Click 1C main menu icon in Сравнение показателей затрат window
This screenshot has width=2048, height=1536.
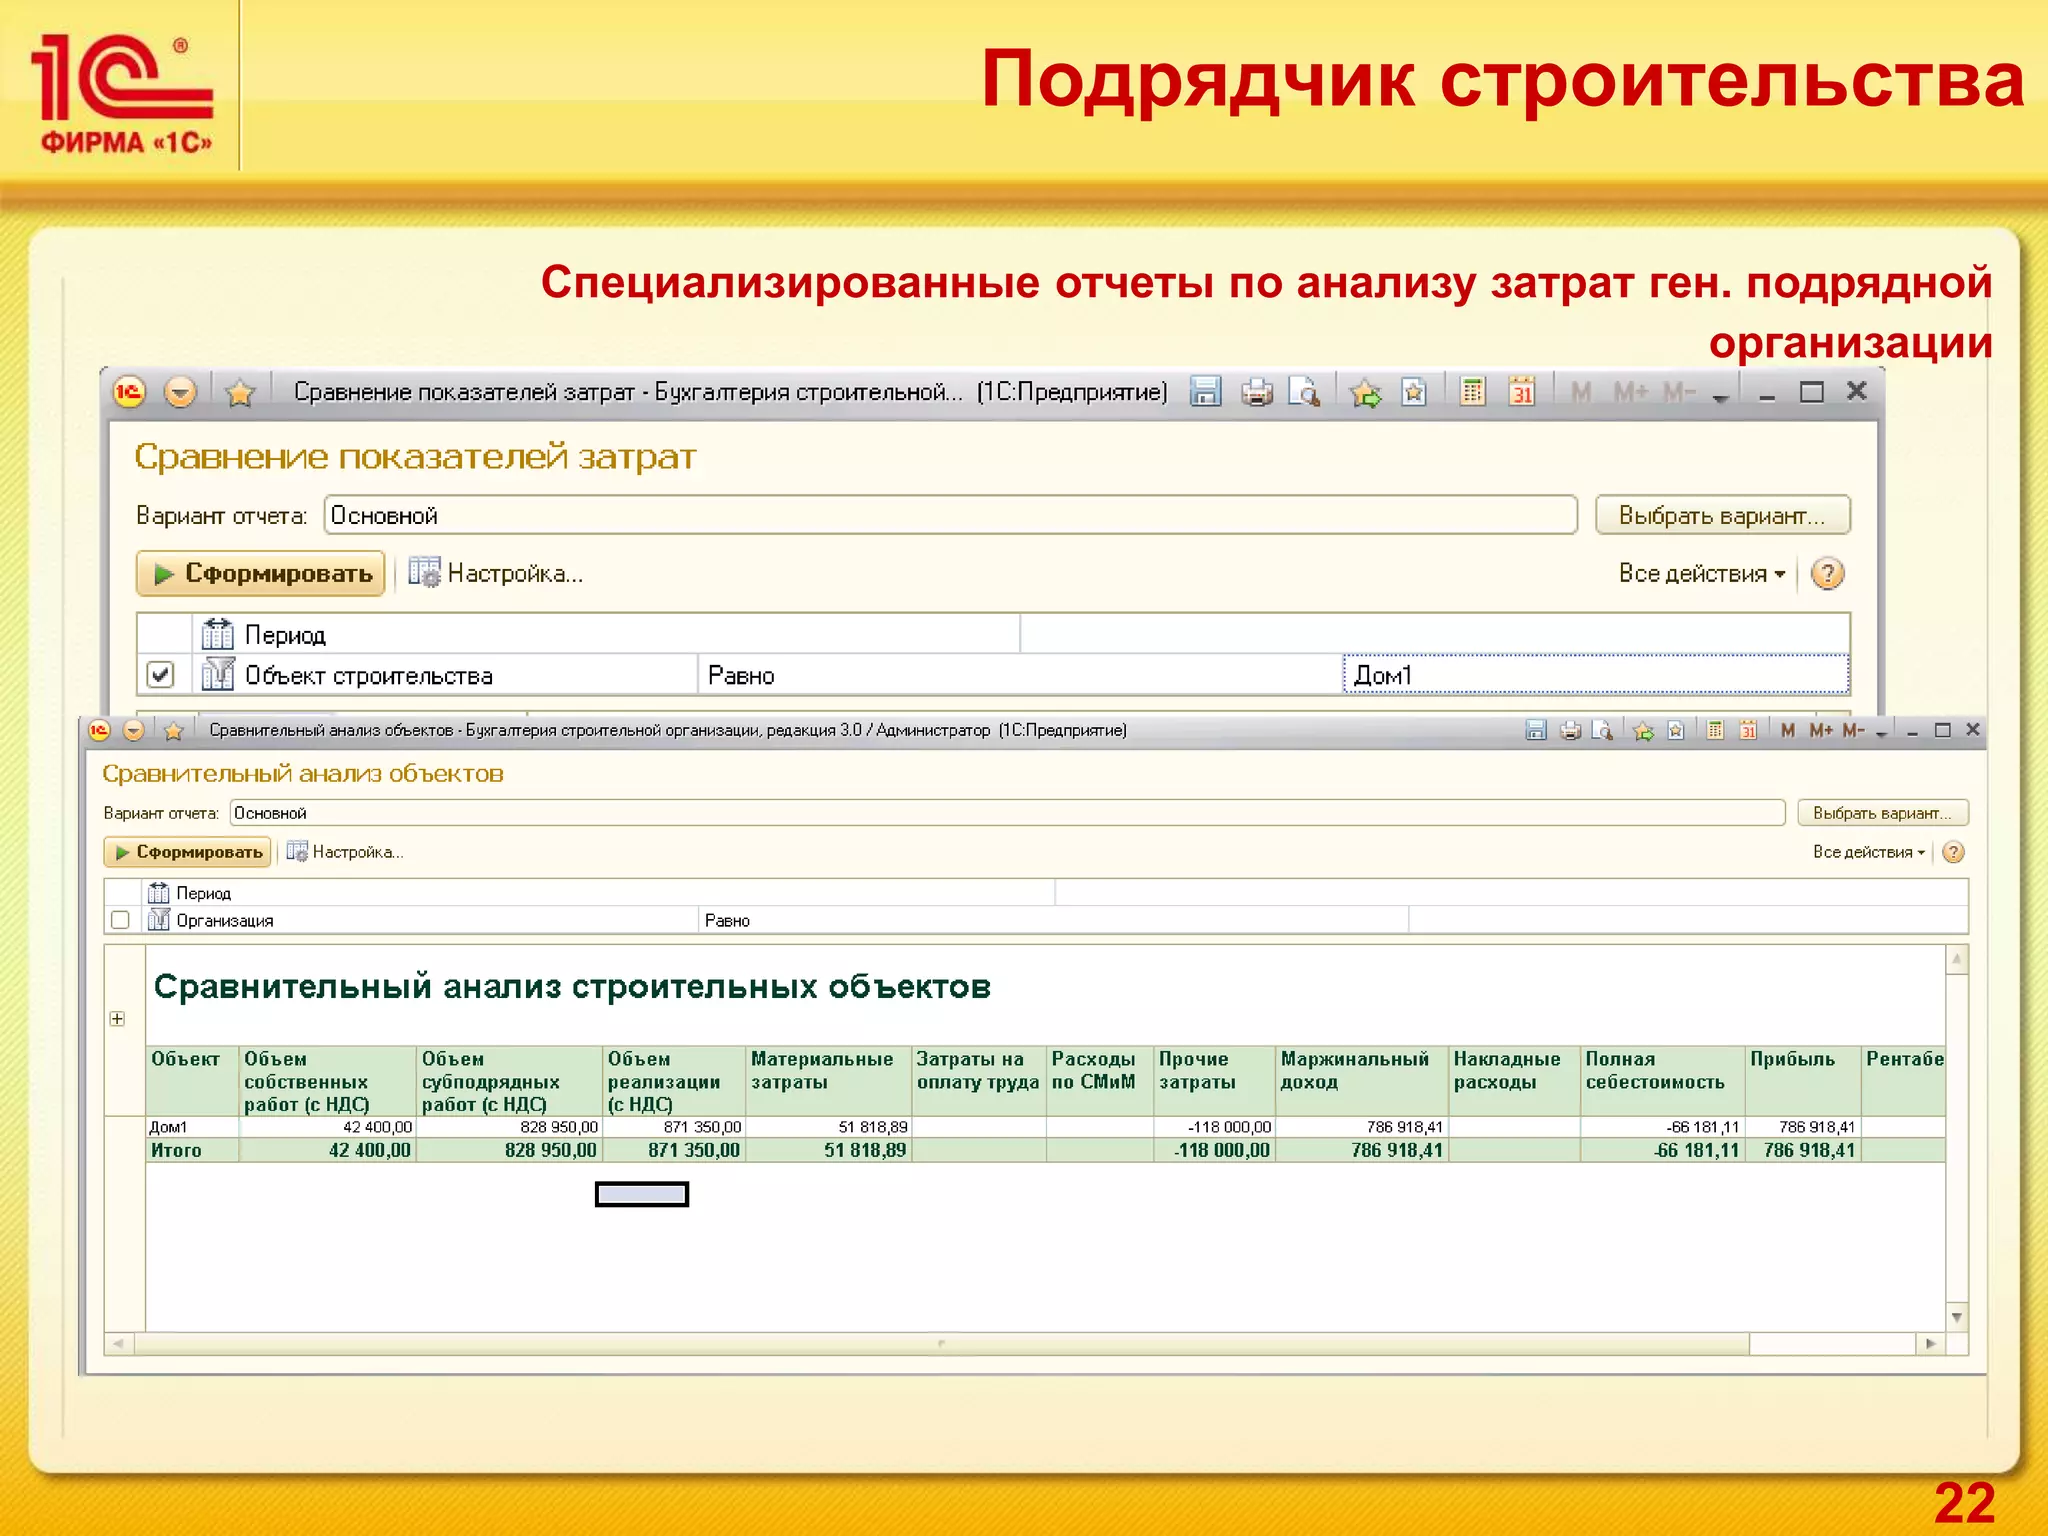(129, 392)
